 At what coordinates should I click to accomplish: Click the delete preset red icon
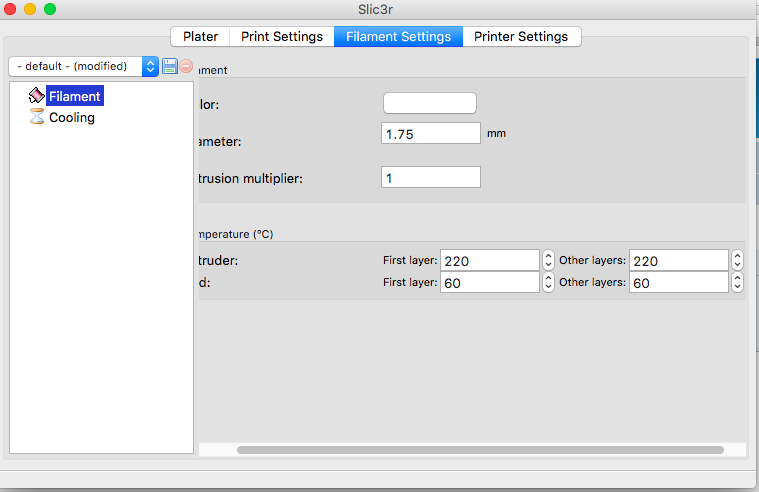(x=186, y=66)
